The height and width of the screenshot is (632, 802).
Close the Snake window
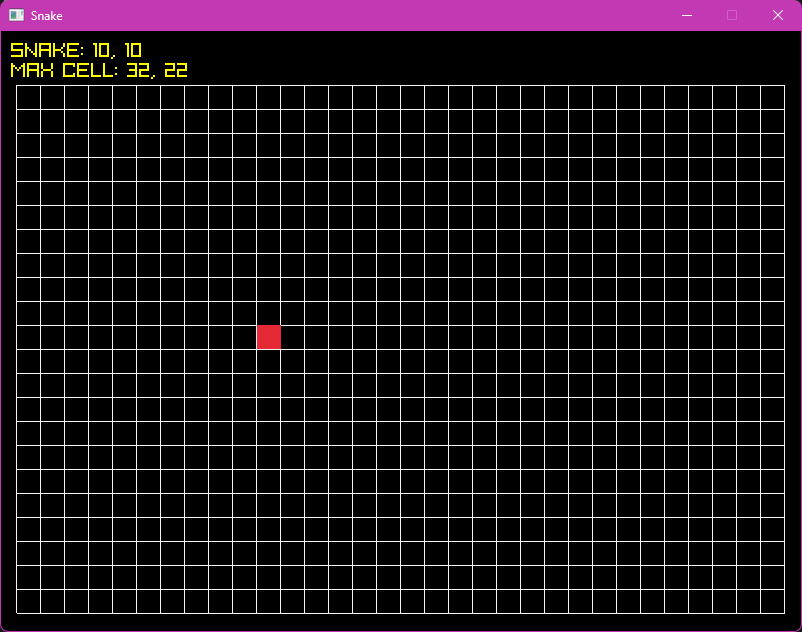click(x=777, y=15)
